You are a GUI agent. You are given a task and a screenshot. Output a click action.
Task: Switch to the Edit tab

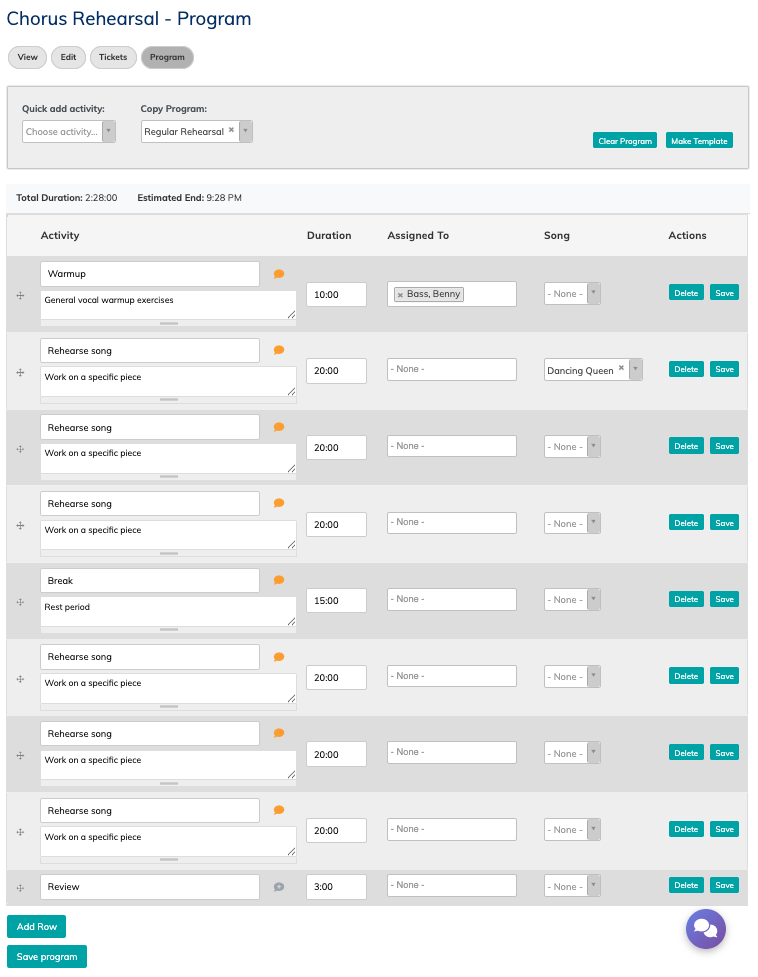68,58
